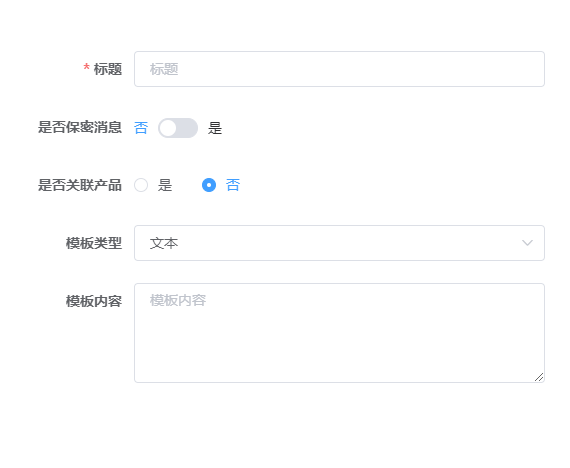Click the 是 label next to the empty radio
This screenshot has height=468, width=570.
click(x=165, y=185)
